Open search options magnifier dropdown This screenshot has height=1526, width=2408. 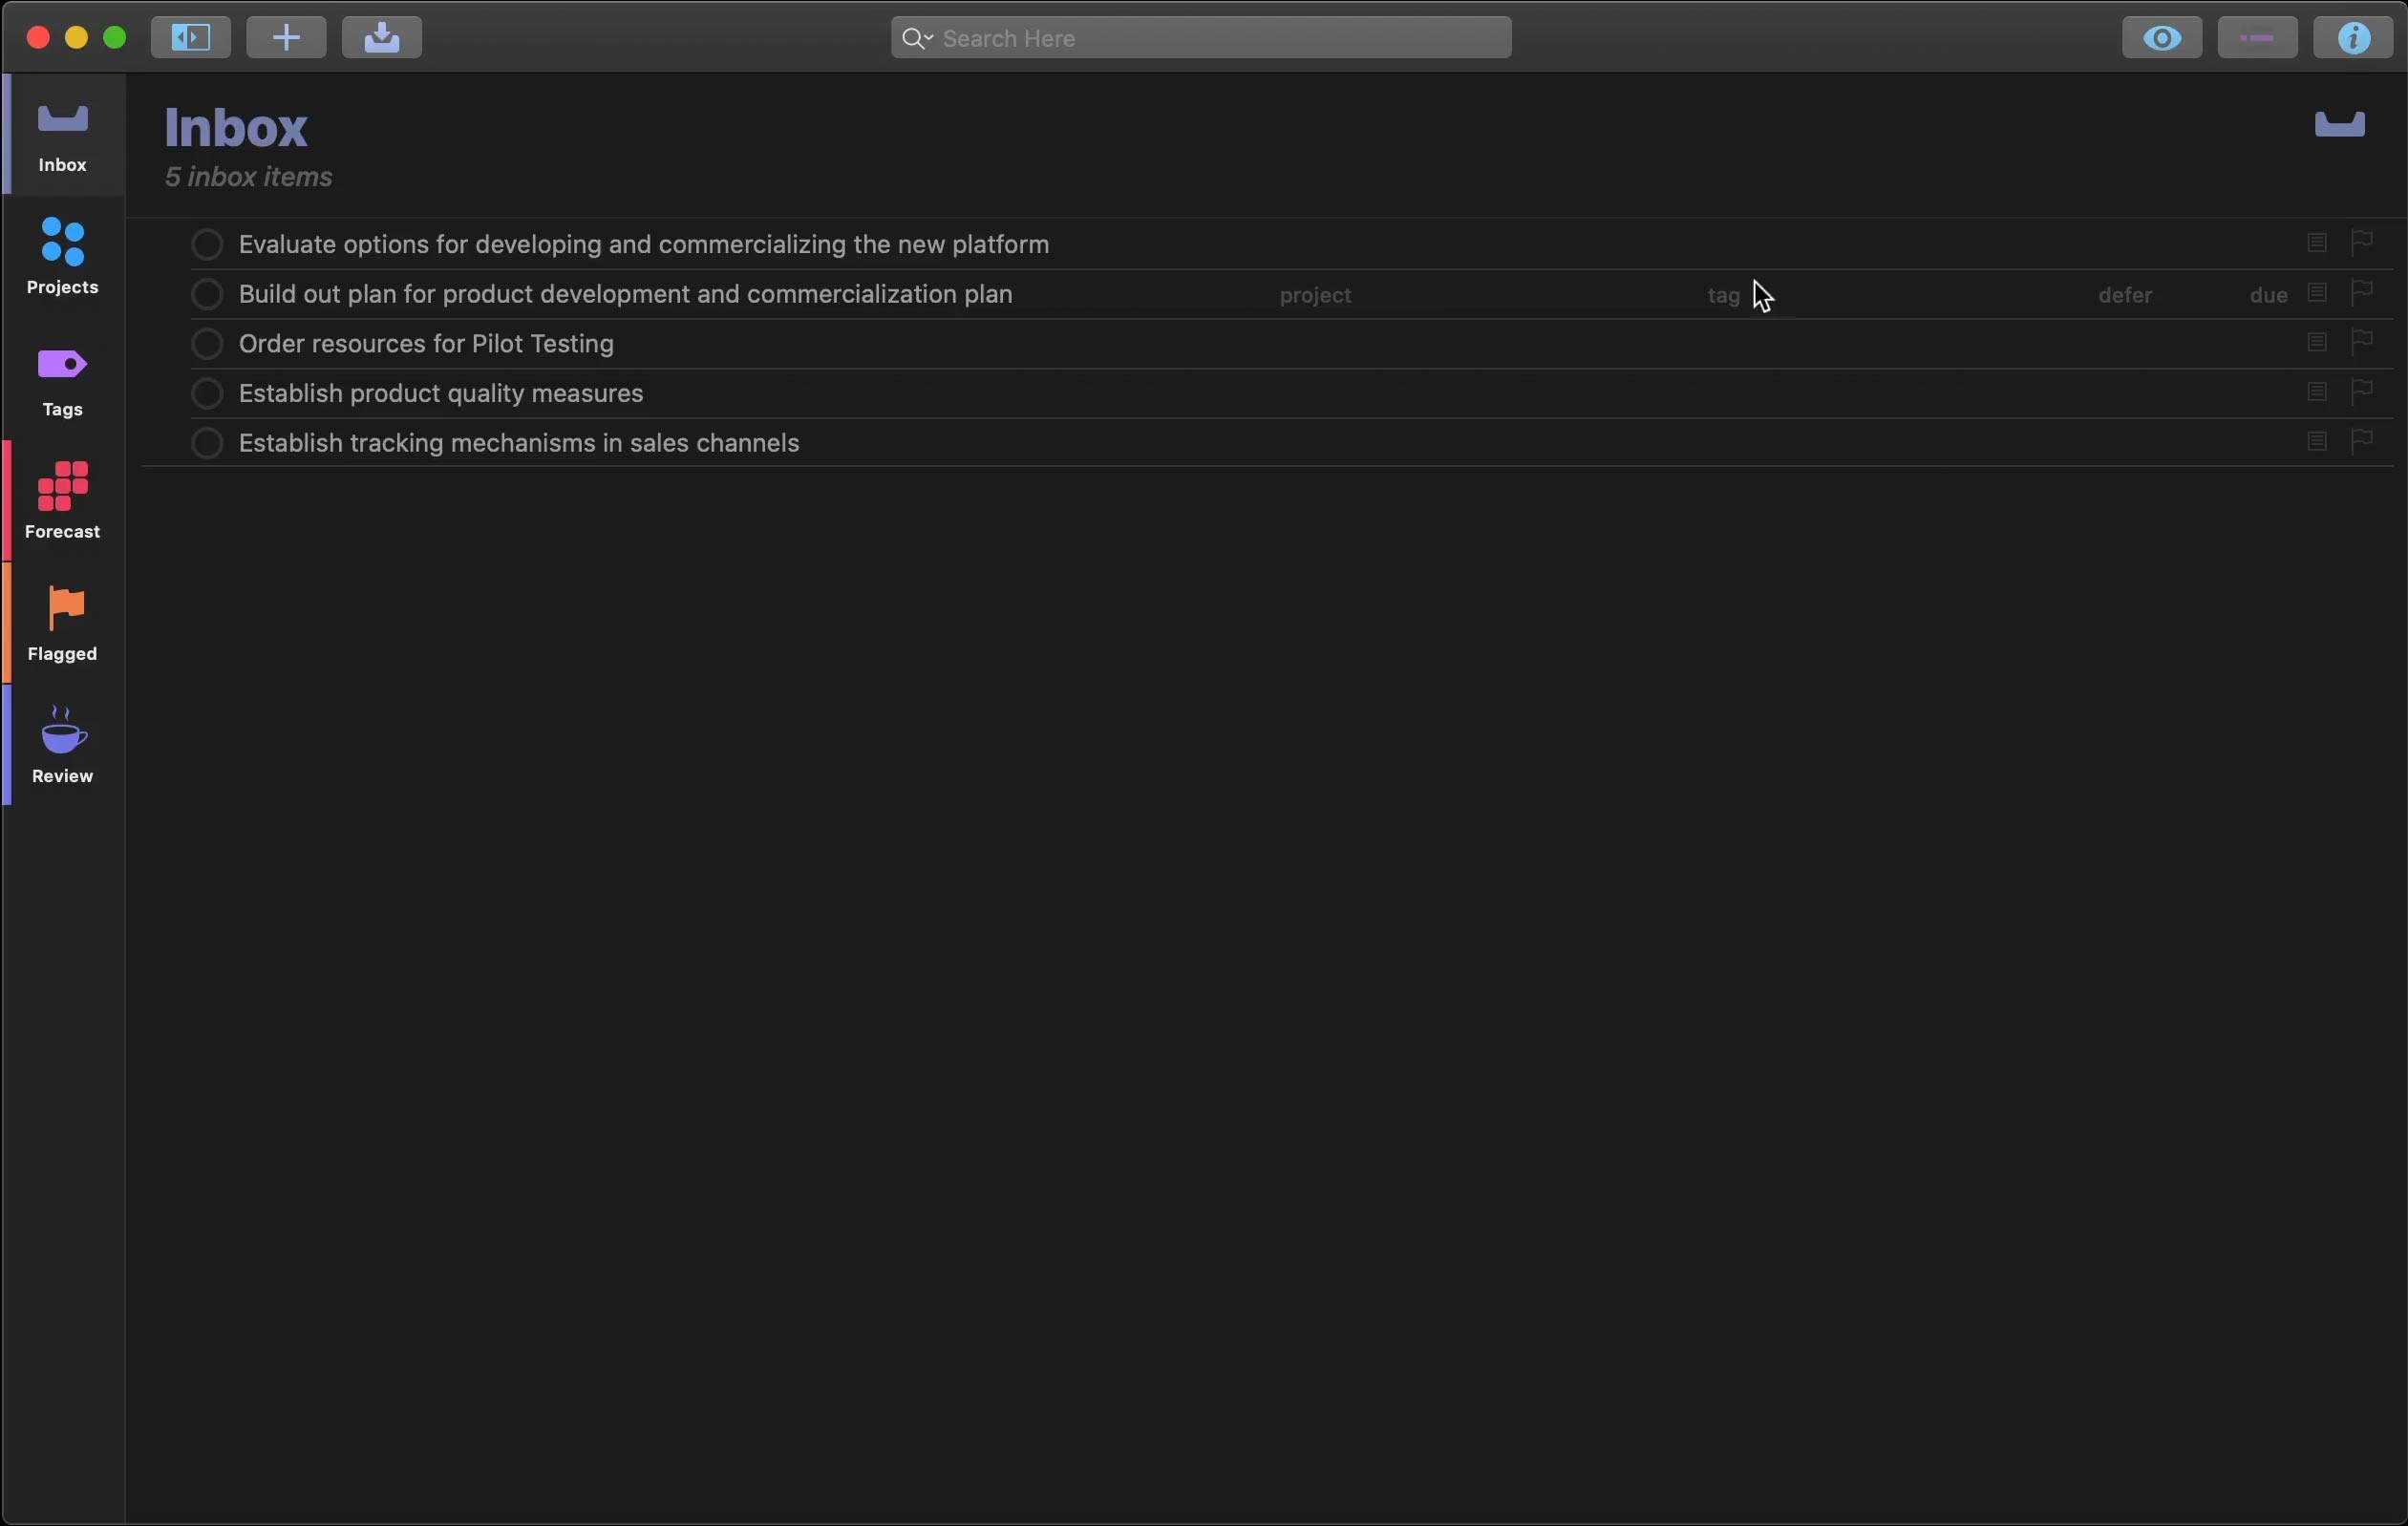(916, 38)
